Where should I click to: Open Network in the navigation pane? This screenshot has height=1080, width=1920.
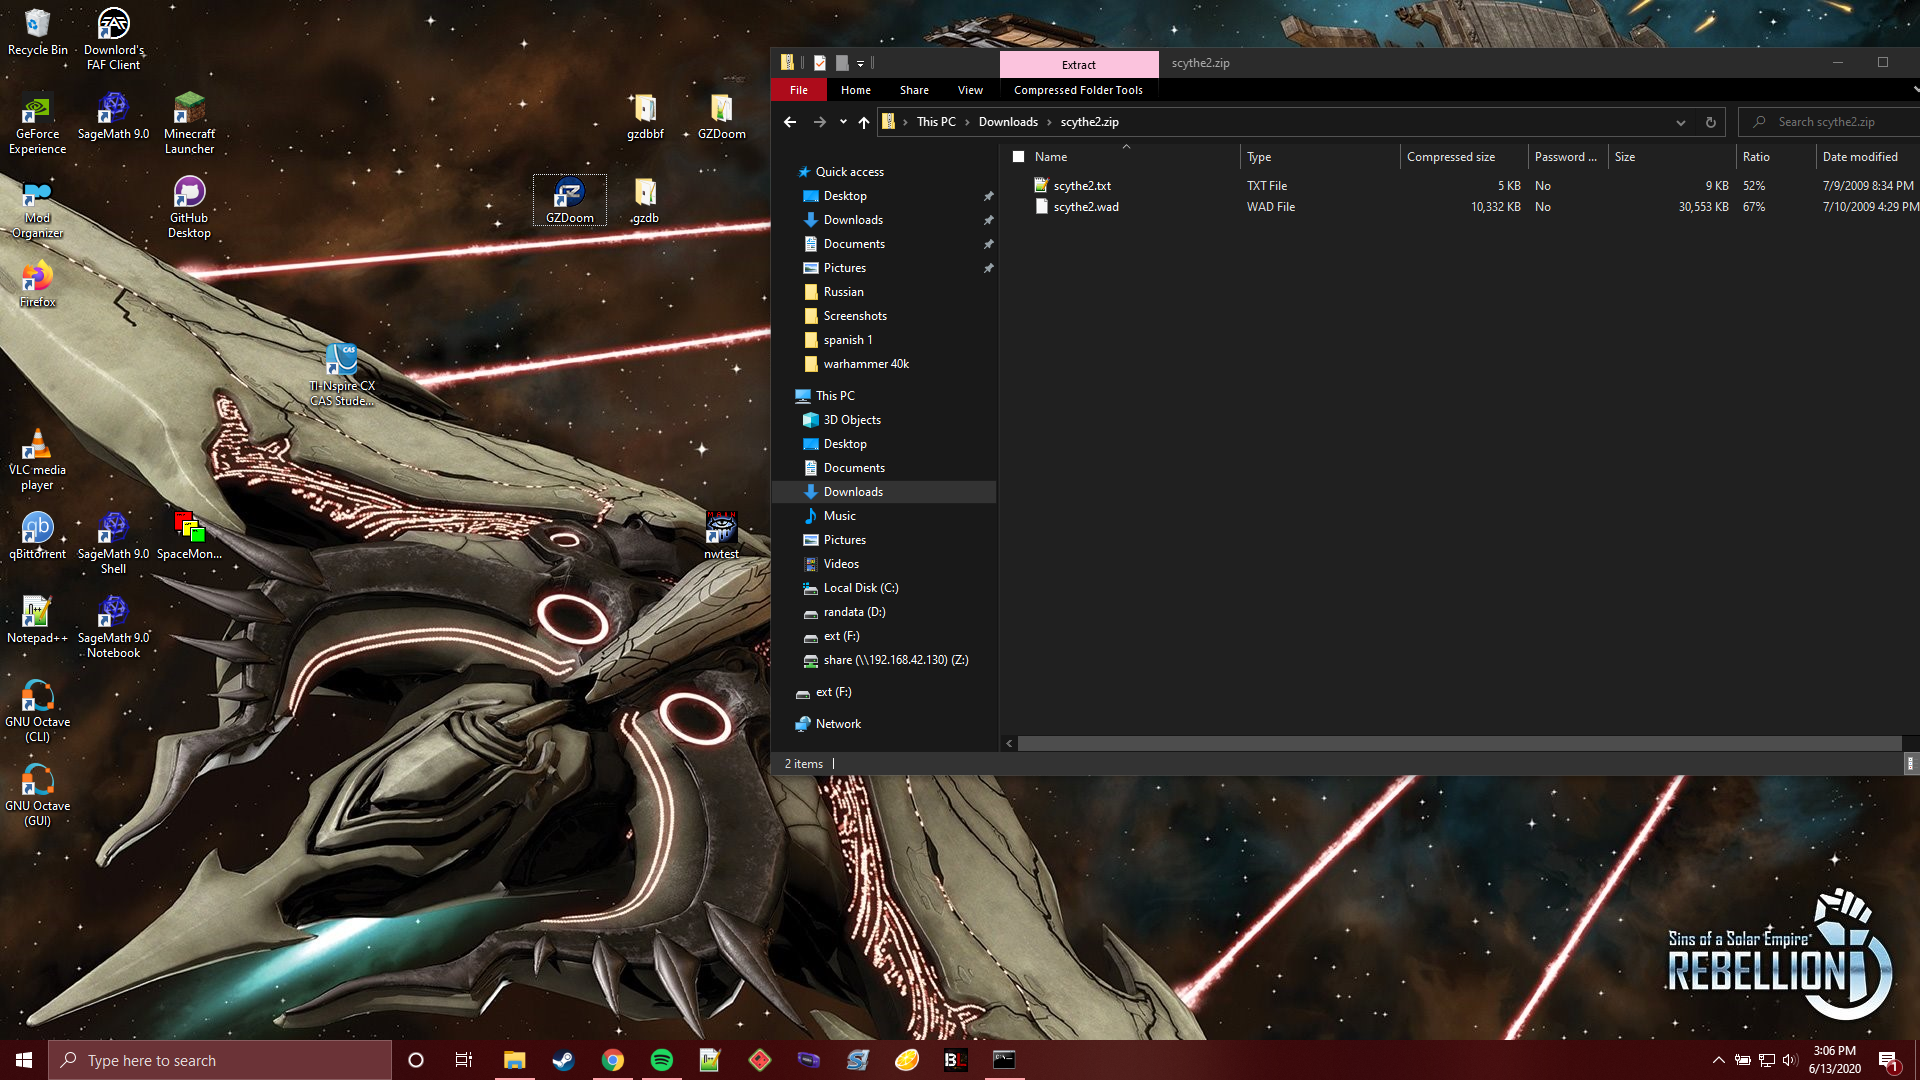838,724
